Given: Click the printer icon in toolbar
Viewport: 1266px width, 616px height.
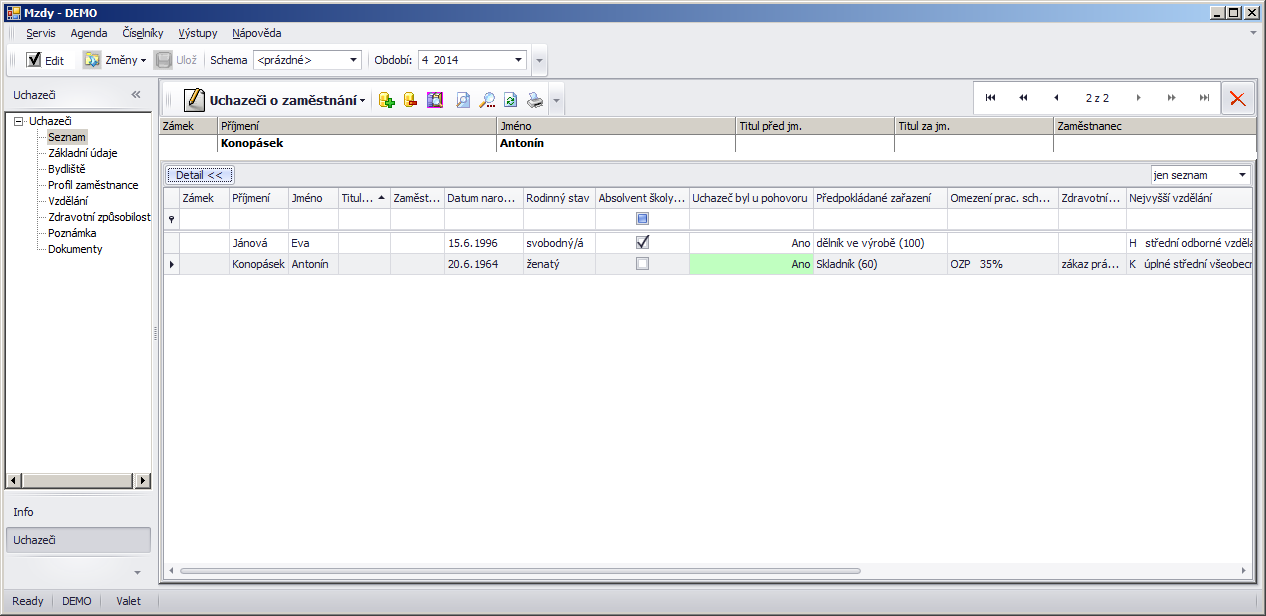Looking at the screenshot, I should pos(535,100).
